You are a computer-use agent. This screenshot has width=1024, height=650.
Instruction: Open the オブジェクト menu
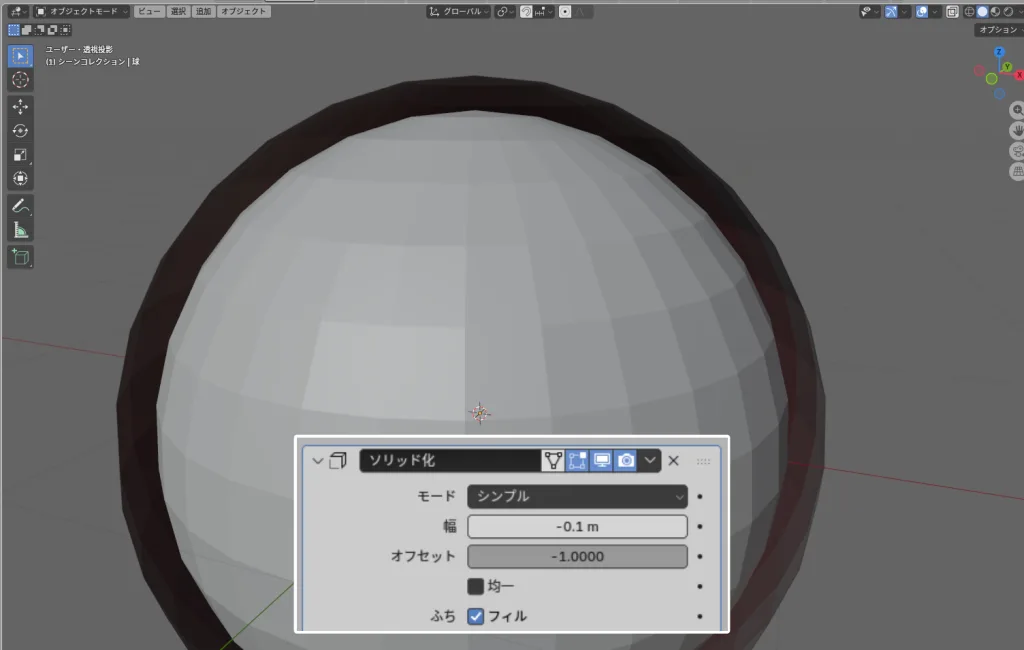click(244, 12)
